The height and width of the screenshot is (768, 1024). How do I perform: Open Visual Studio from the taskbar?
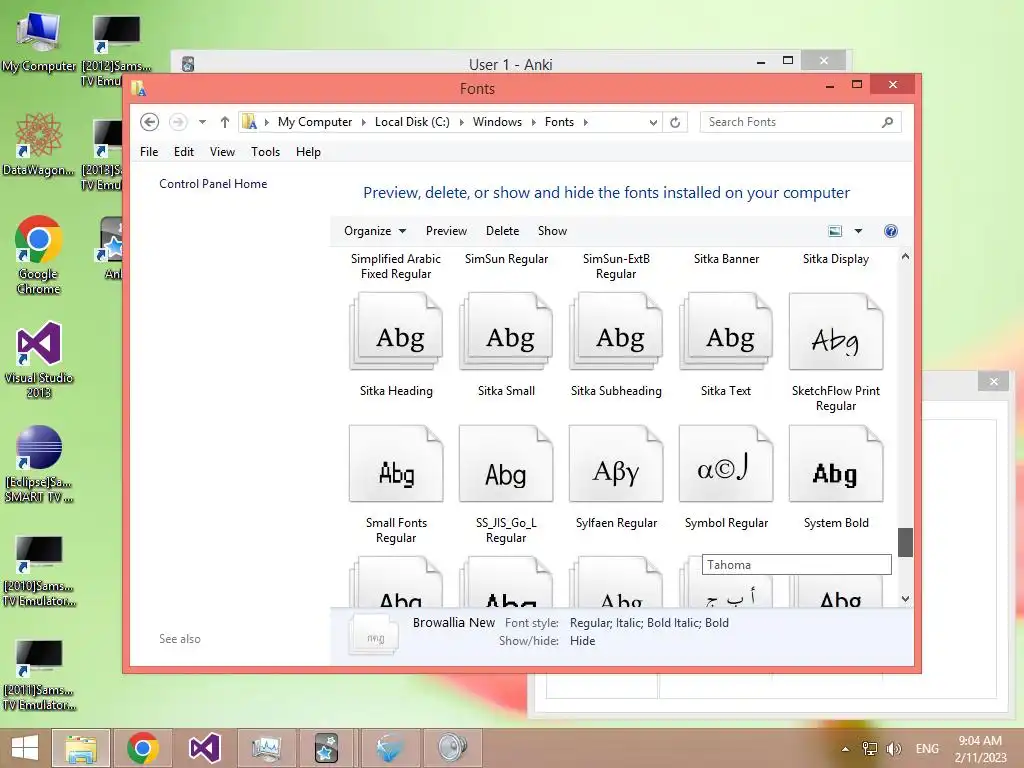[204, 748]
